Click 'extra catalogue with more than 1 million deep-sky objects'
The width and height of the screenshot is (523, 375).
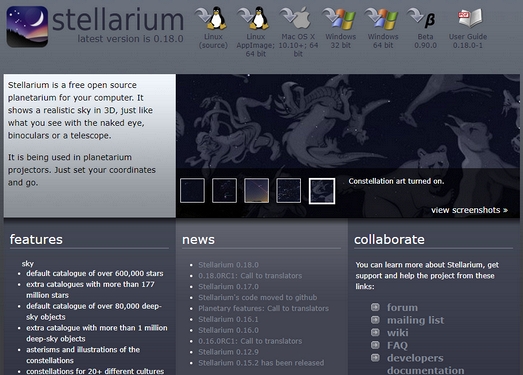97,333
